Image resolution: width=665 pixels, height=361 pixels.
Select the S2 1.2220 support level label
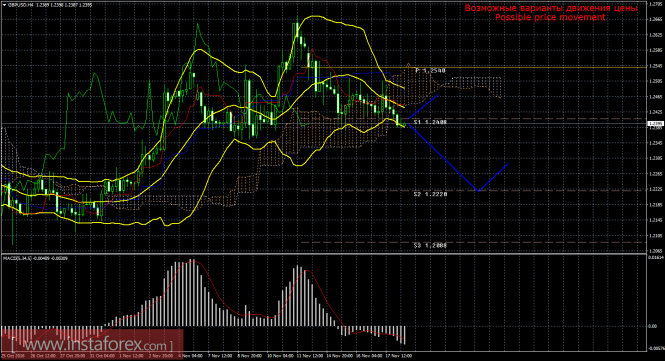[430, 194]
